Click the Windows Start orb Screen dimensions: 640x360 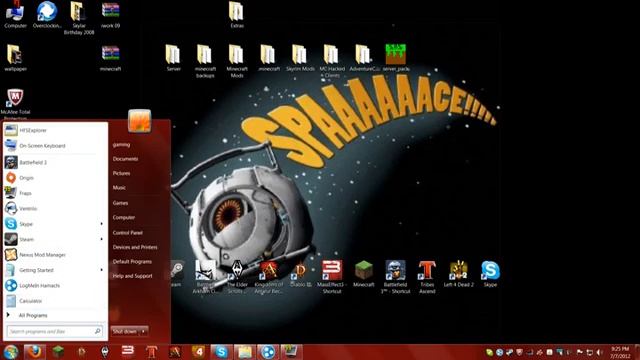(11, 352)
